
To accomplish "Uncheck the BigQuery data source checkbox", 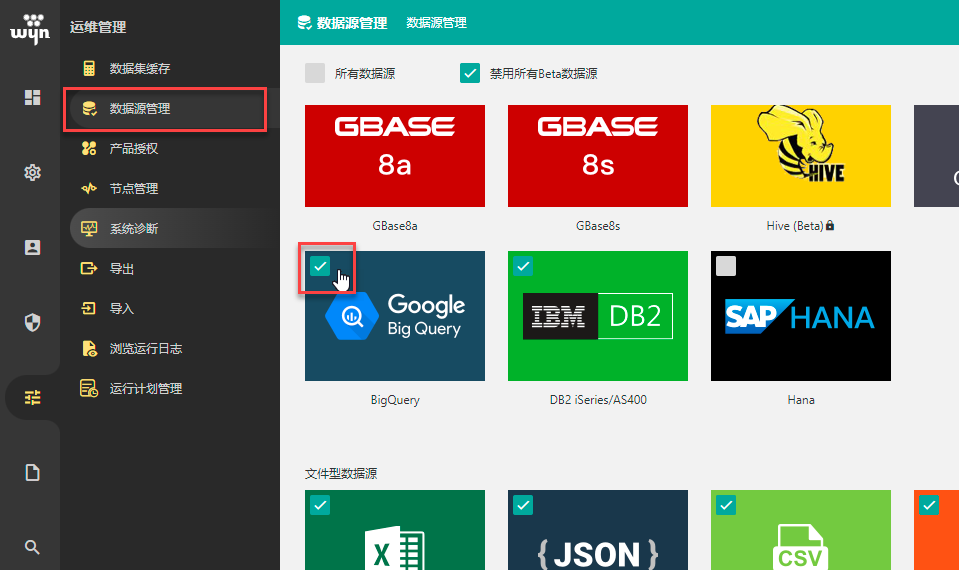I will point(320,266).
